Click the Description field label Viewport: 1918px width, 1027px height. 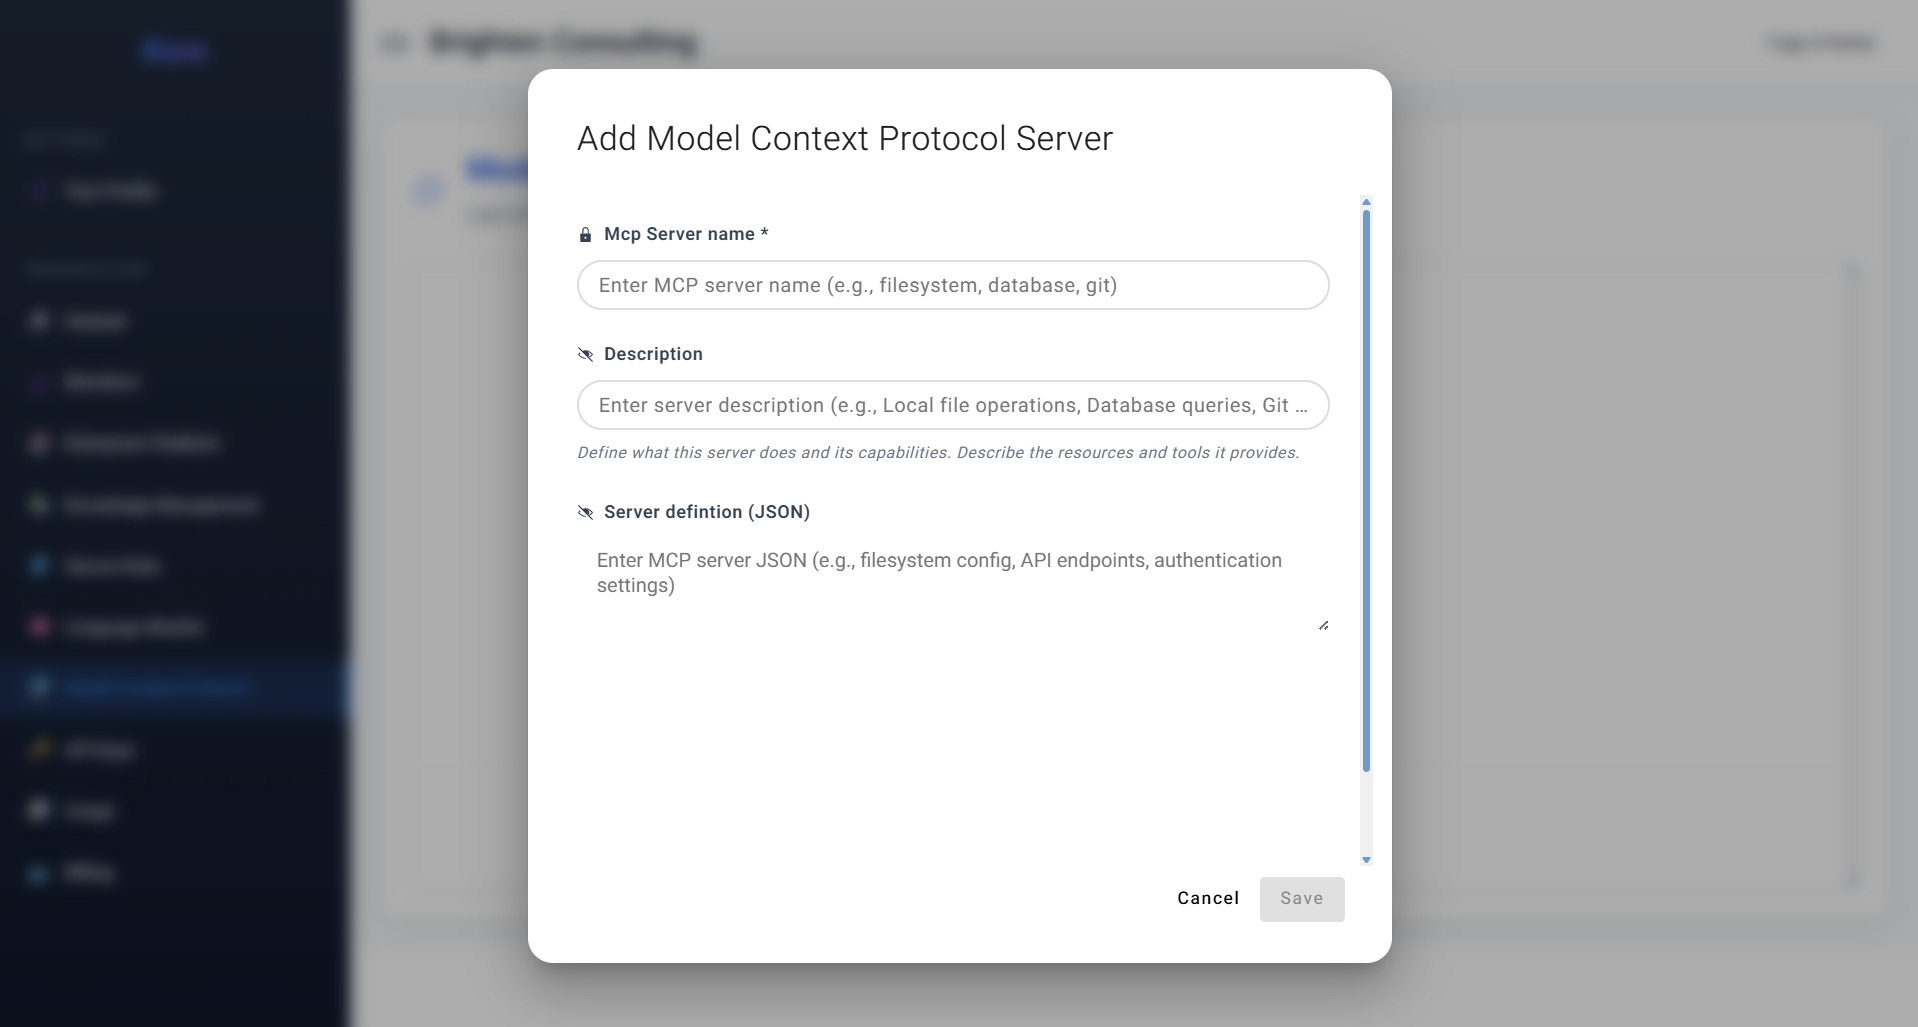[653, 354]
